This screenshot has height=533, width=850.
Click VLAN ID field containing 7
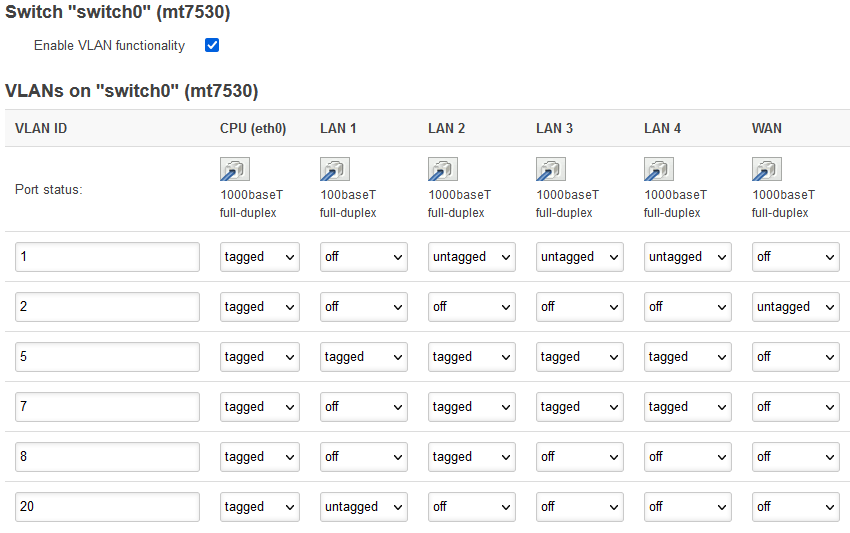pos(107,407)
